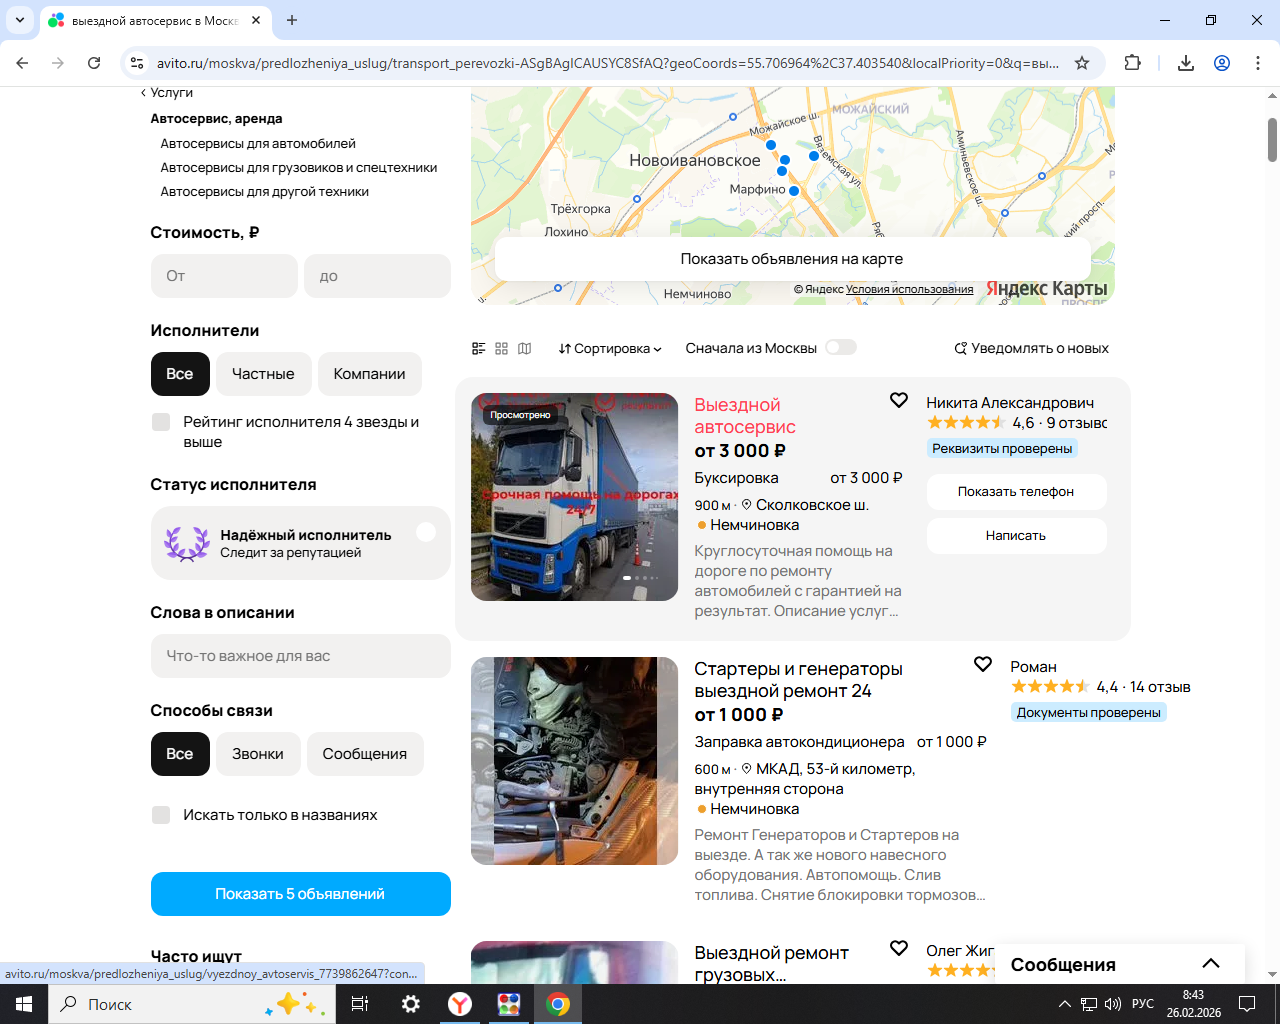Open the Windows notification center
Screen dimensions: 1280x1024
coord(1247,1004)
